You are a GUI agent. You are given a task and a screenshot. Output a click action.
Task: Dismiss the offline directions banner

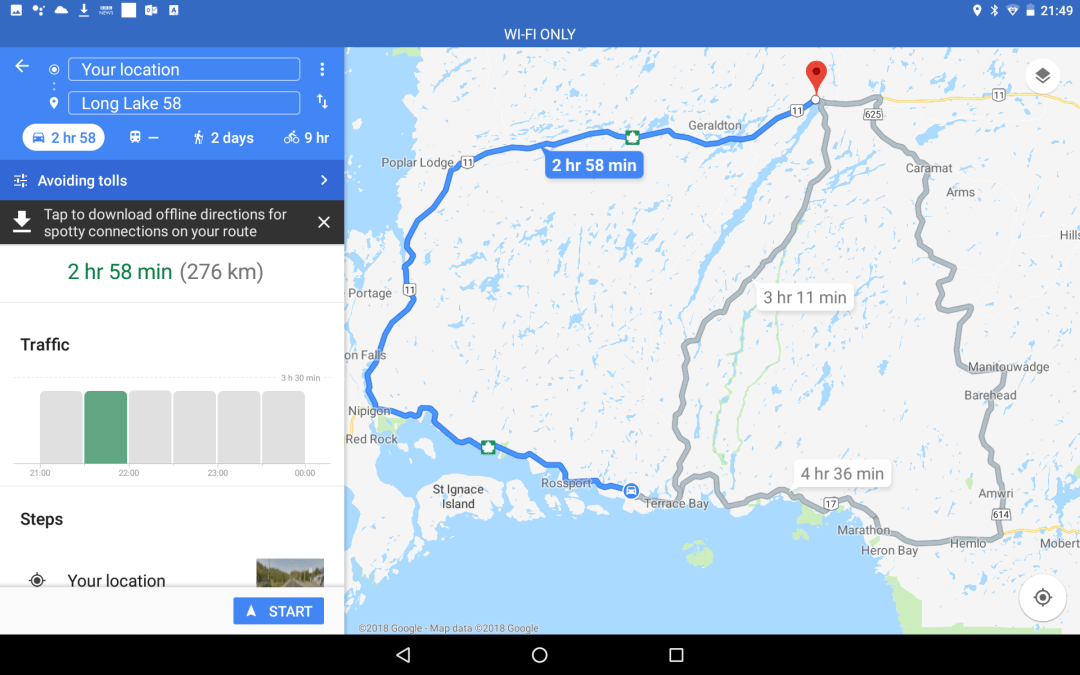tap(324, 222)
